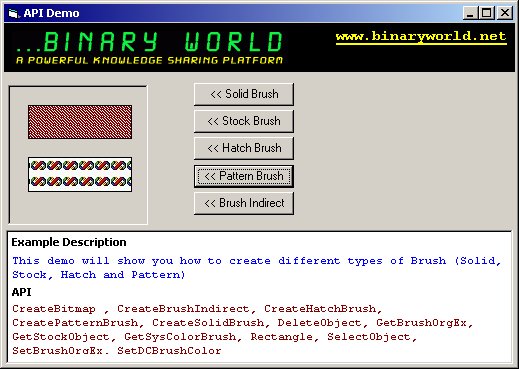Minimize the API Demo window
This screenshot has height=369, width=519.
pyautogui.click(x=470, y=13)
